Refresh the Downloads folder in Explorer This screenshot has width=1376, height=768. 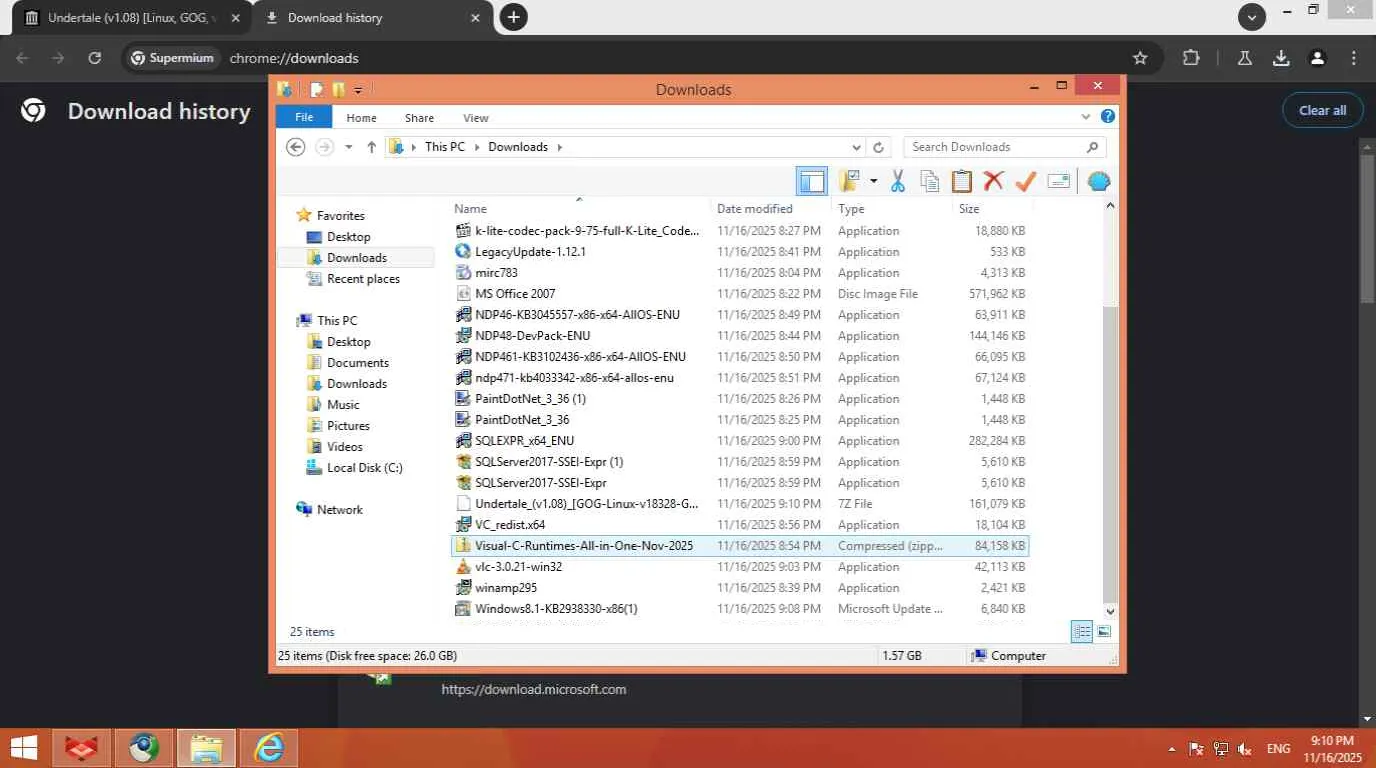pyautogui.click(x=879, y=147)
